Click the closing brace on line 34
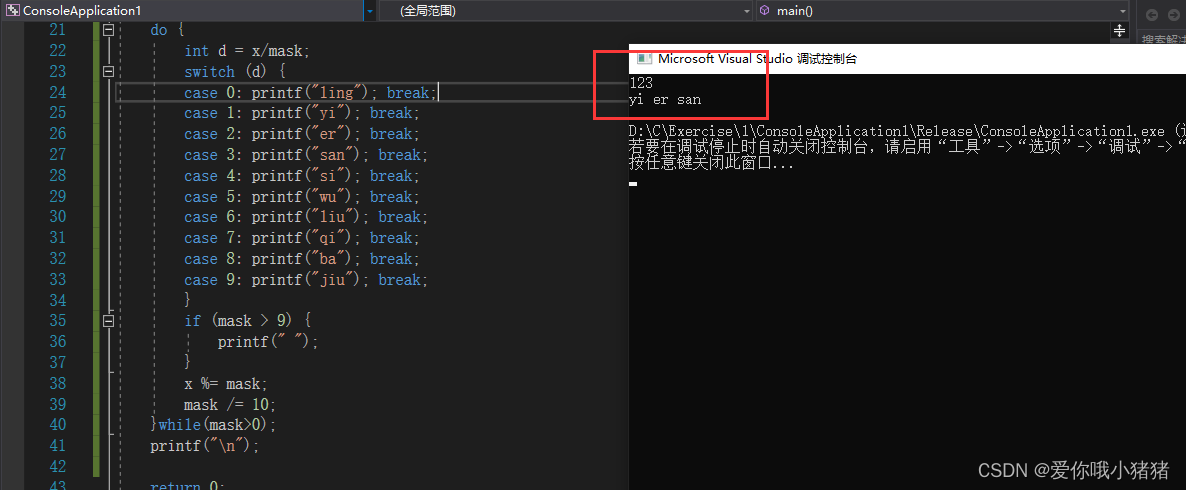 [188, 300]
